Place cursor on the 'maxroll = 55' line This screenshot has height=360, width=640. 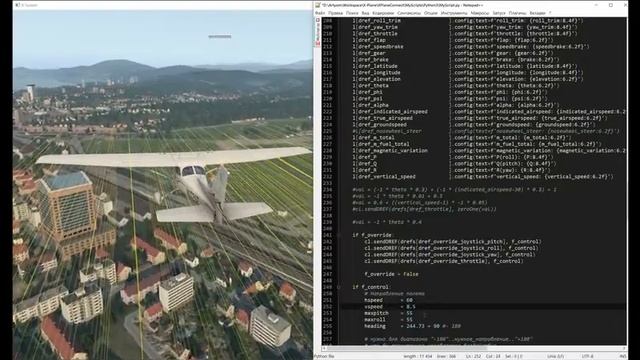click(388, 320)
